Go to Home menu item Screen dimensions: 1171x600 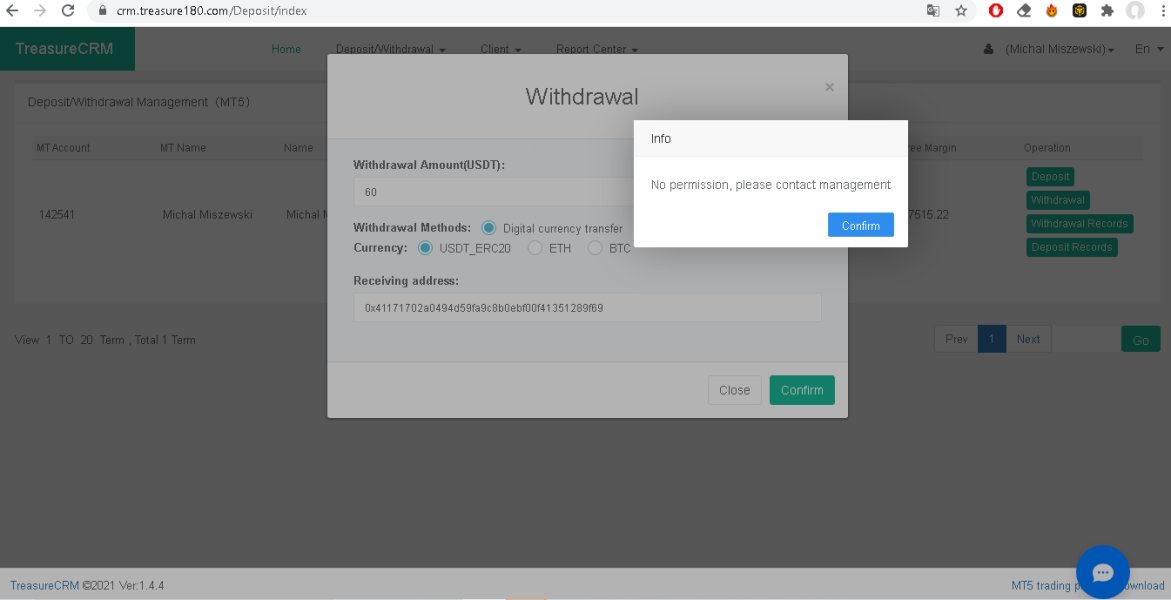coord(286,49)
